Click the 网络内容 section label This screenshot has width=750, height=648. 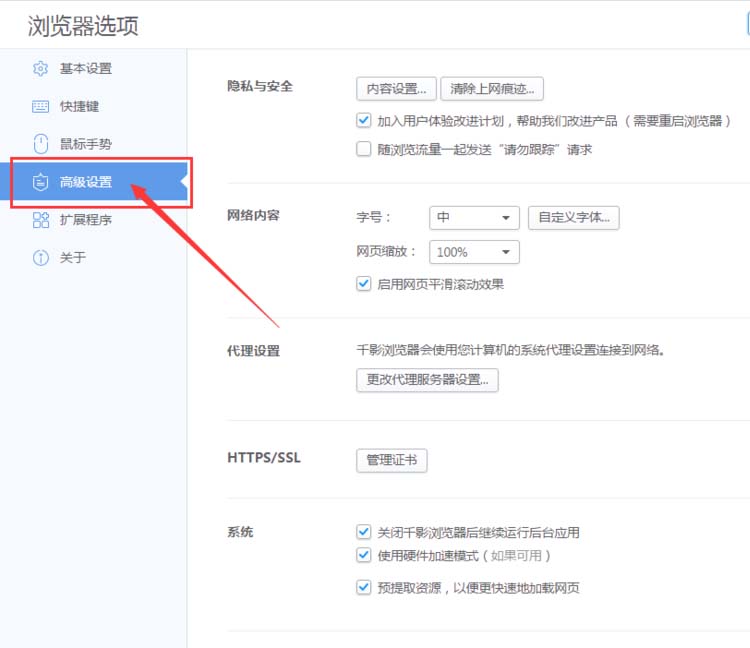253,216
